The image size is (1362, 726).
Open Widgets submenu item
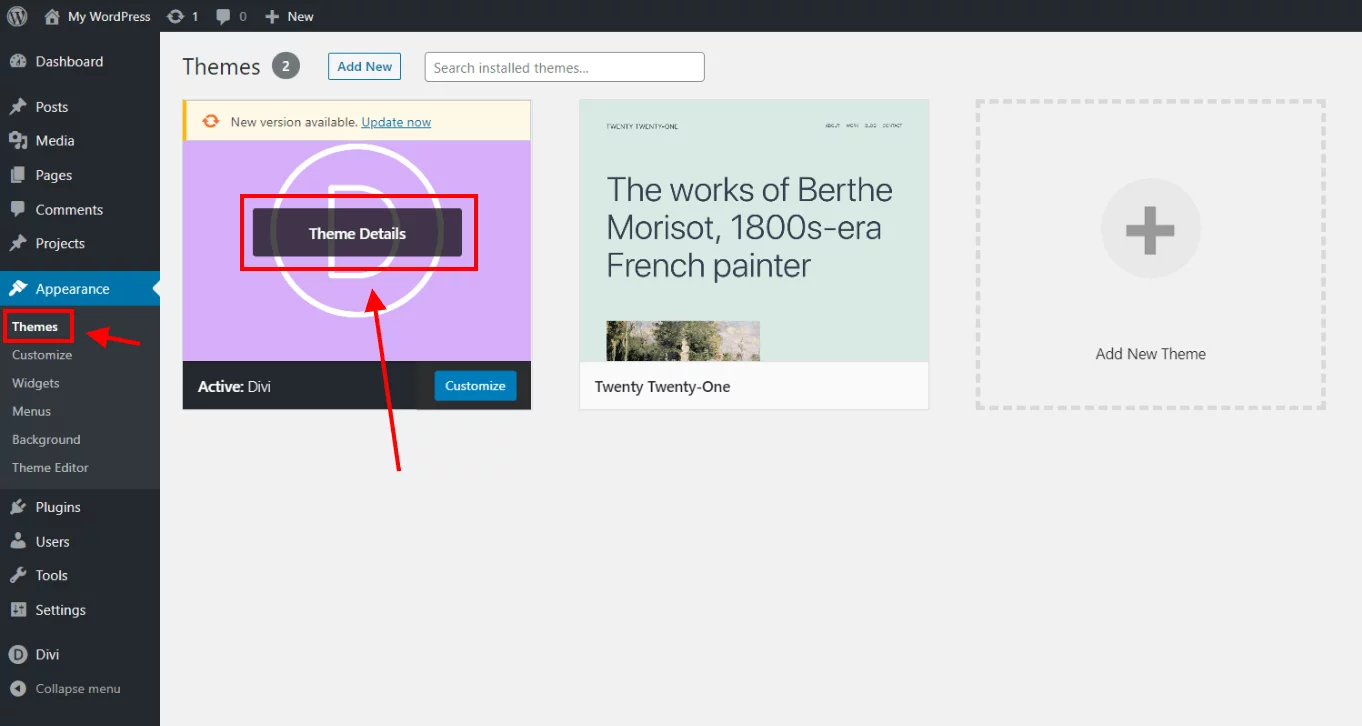36,383
